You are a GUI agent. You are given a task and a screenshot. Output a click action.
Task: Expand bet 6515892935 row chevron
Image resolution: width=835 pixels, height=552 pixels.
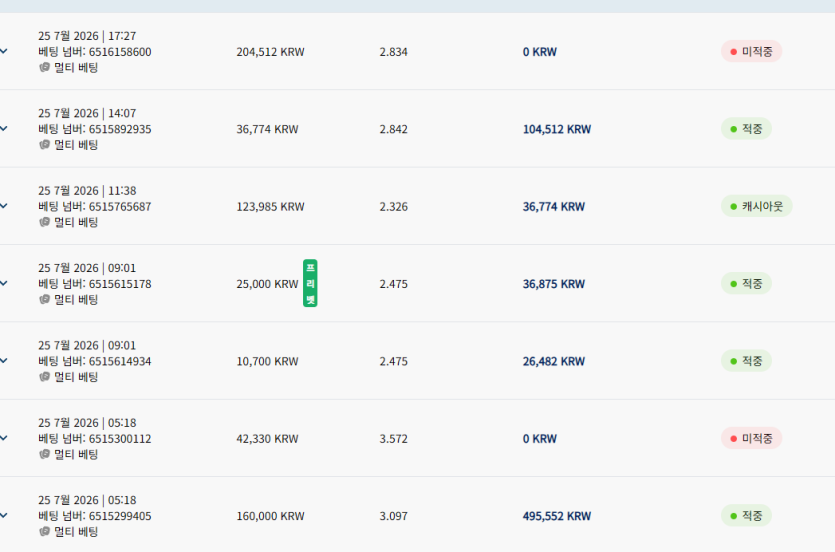[x=3, y=129]
